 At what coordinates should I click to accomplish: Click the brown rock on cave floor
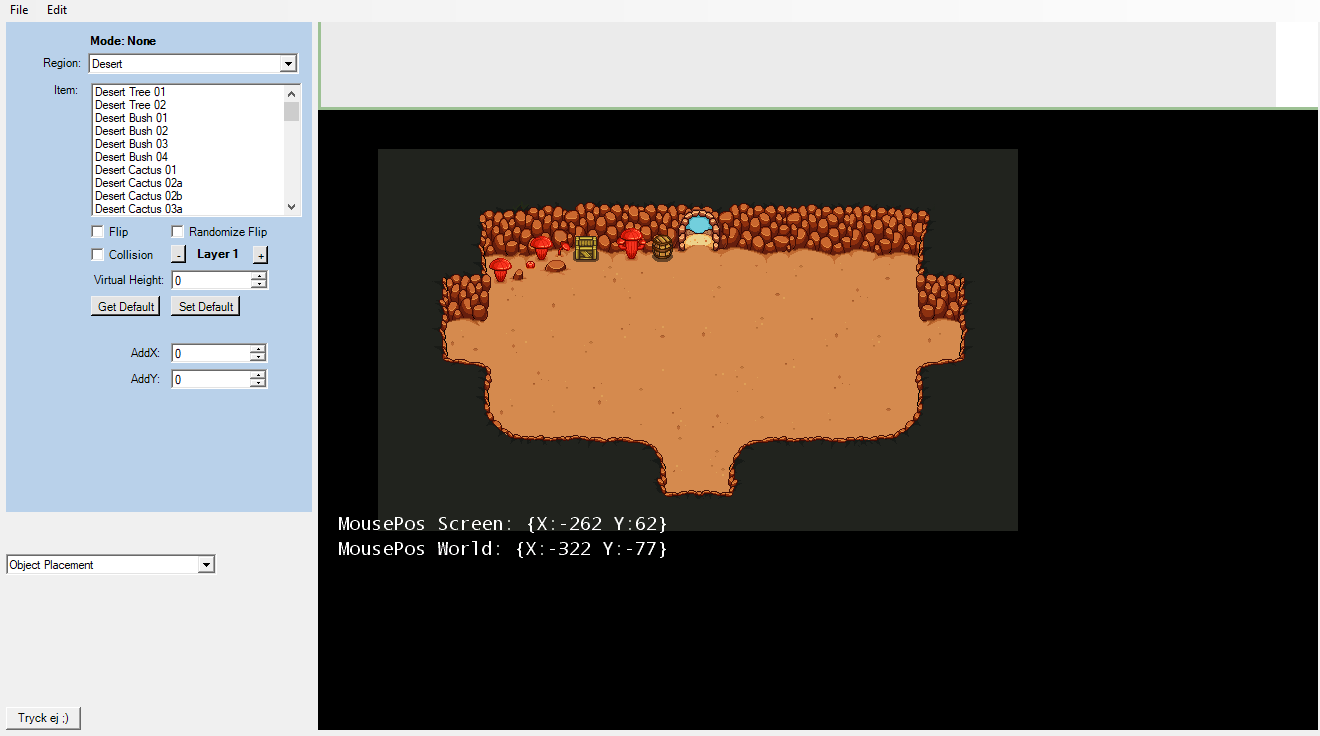click(555, 265)
